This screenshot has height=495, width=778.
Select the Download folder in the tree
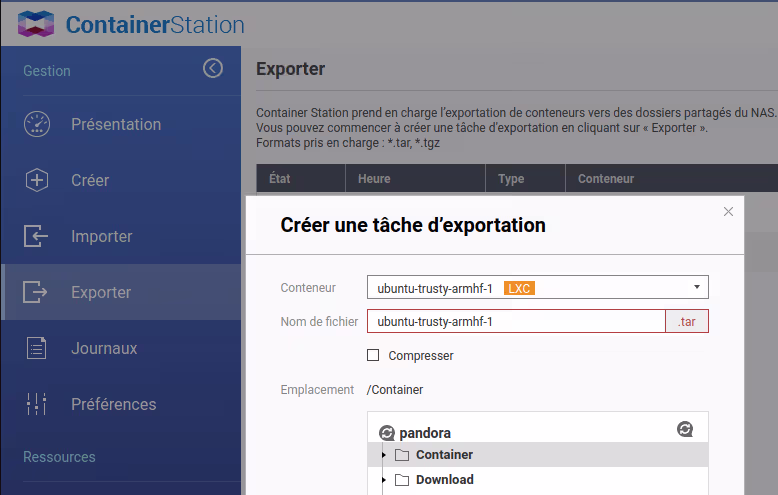(444, 480)
